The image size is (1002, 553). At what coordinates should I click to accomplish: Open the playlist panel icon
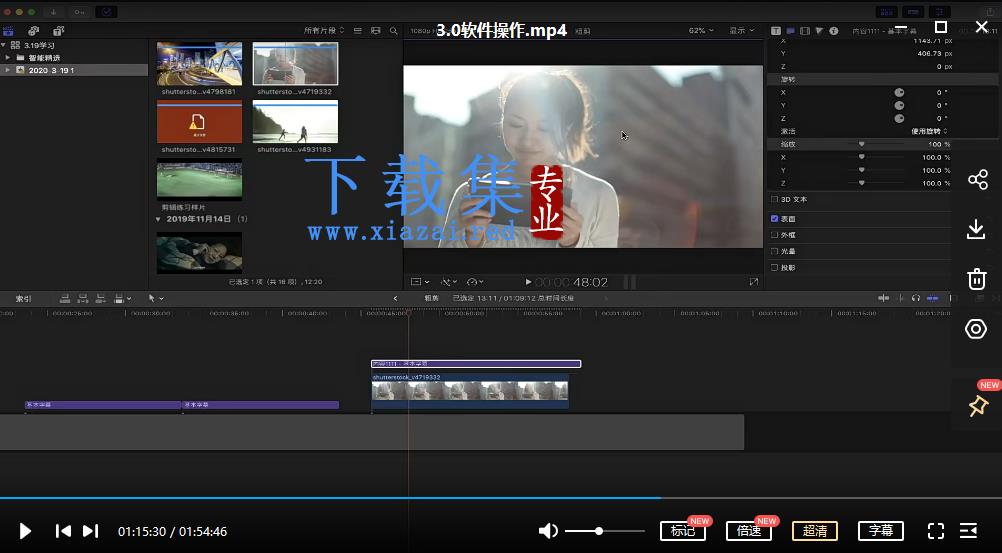[x=969, y=531]
